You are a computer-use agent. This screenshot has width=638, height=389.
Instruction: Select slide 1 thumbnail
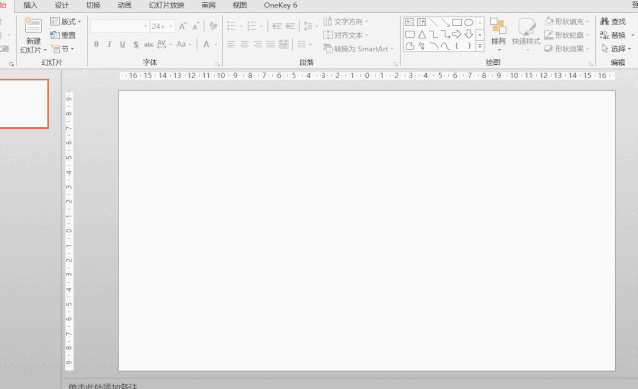(24, 104)
